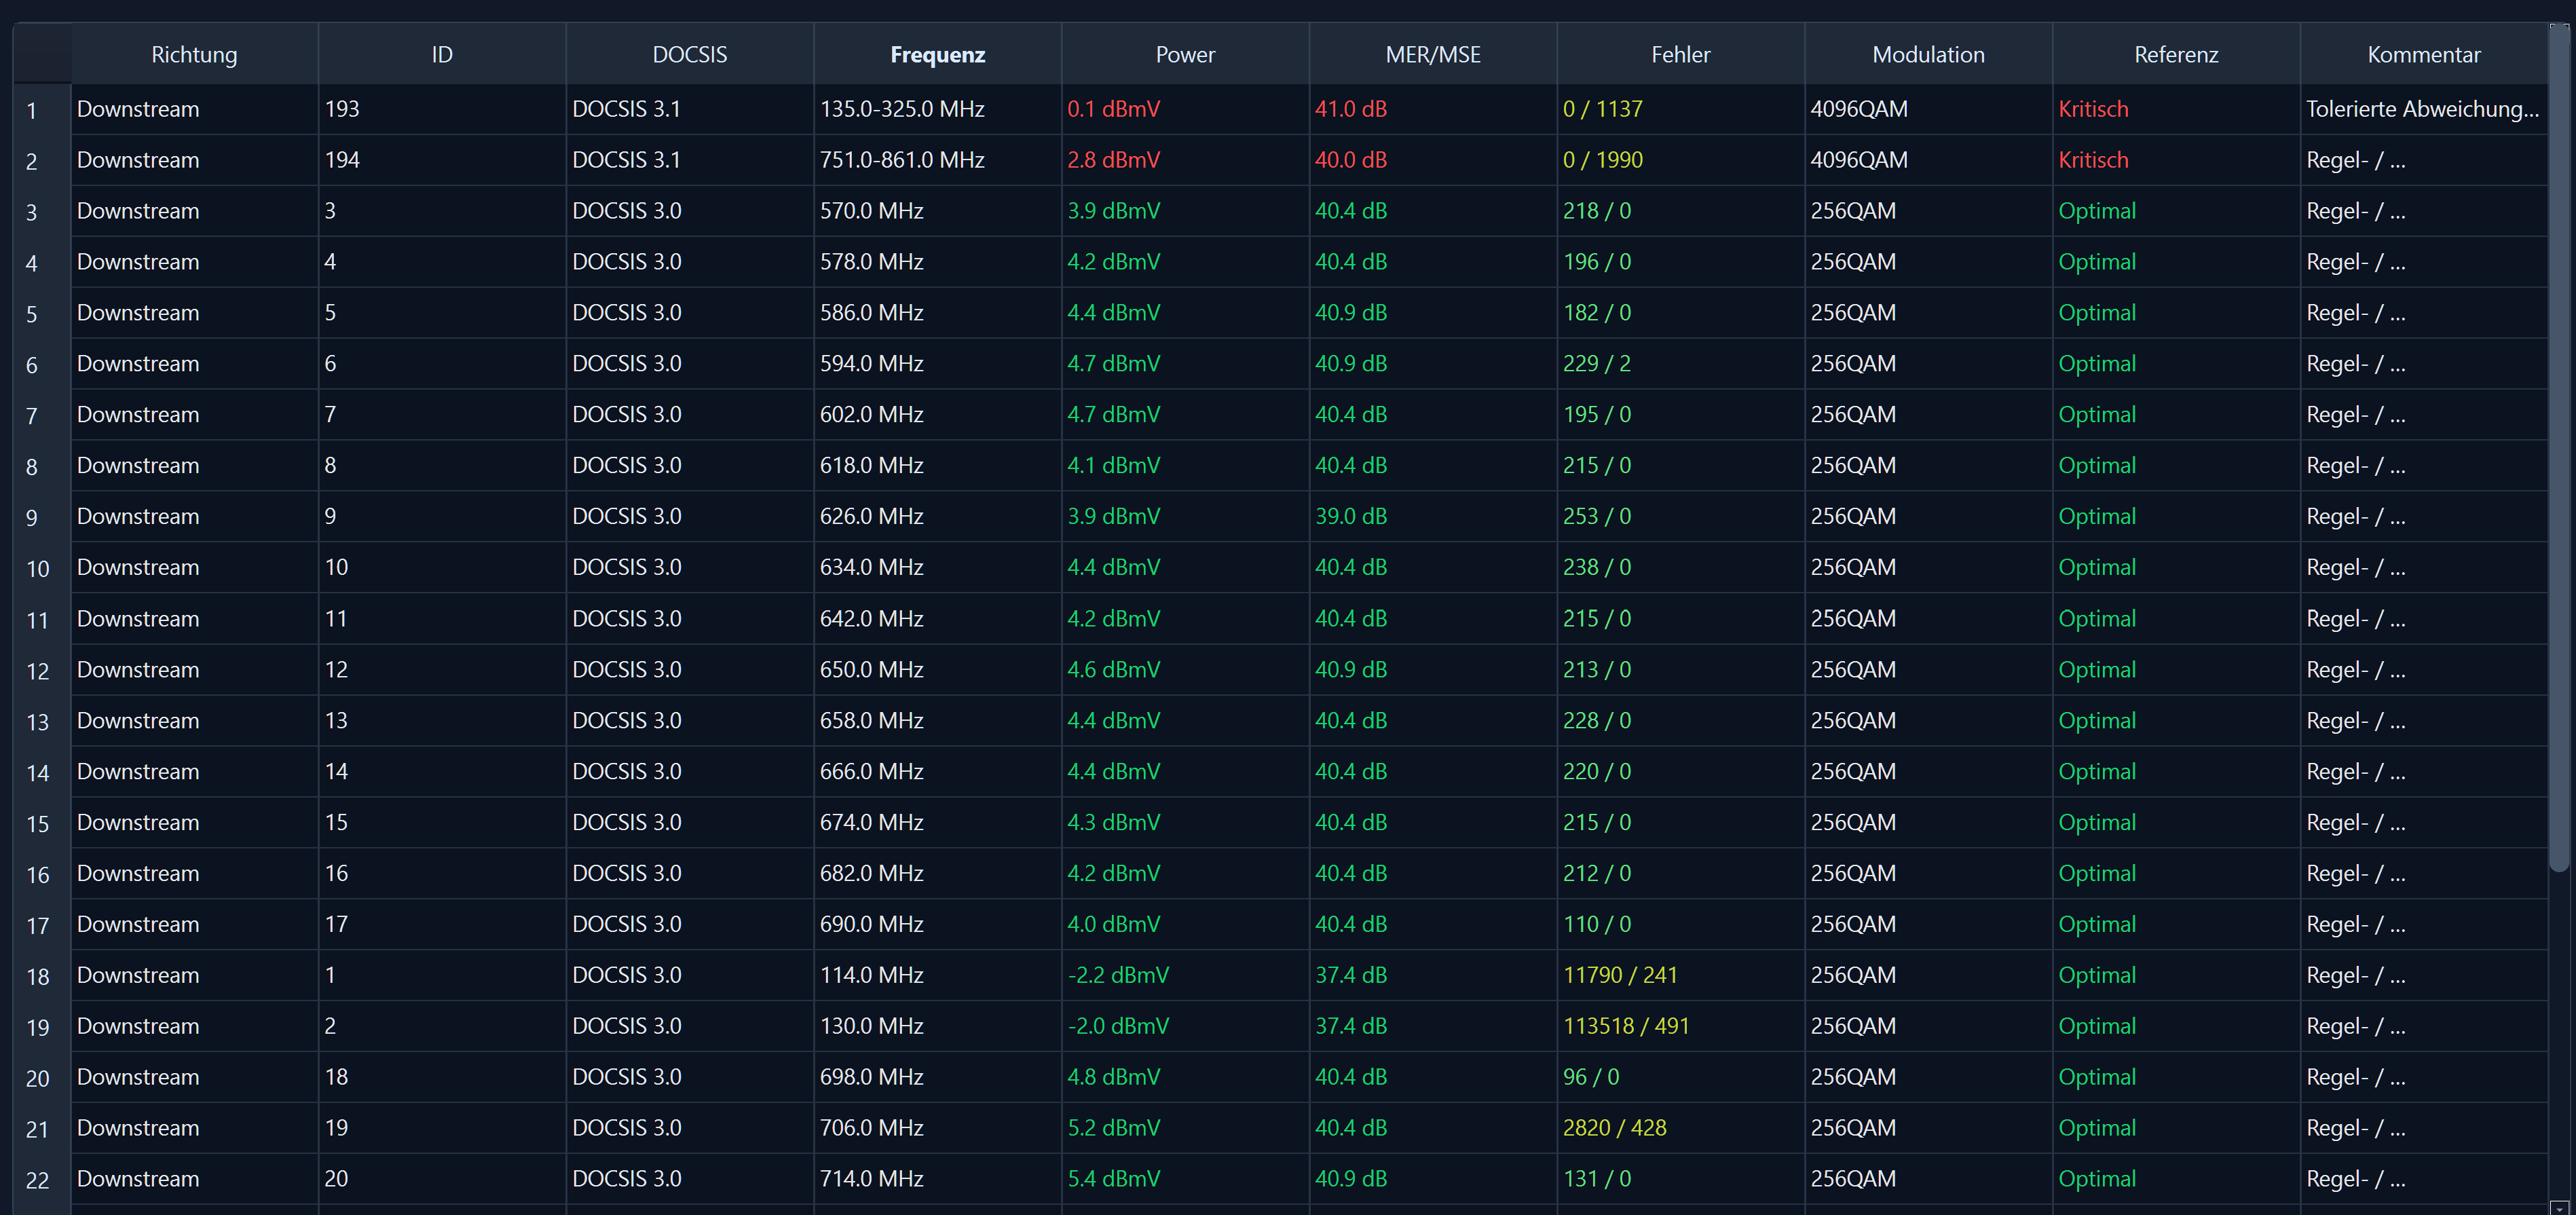2576x1215 pixels.
Task: Click the scrollbar down arrow
Action: tap(2560, 1207)
